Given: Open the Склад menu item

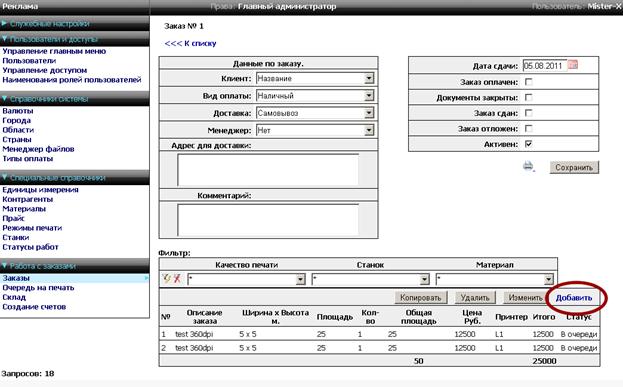Looking at the screenshot, I should 14,297.
